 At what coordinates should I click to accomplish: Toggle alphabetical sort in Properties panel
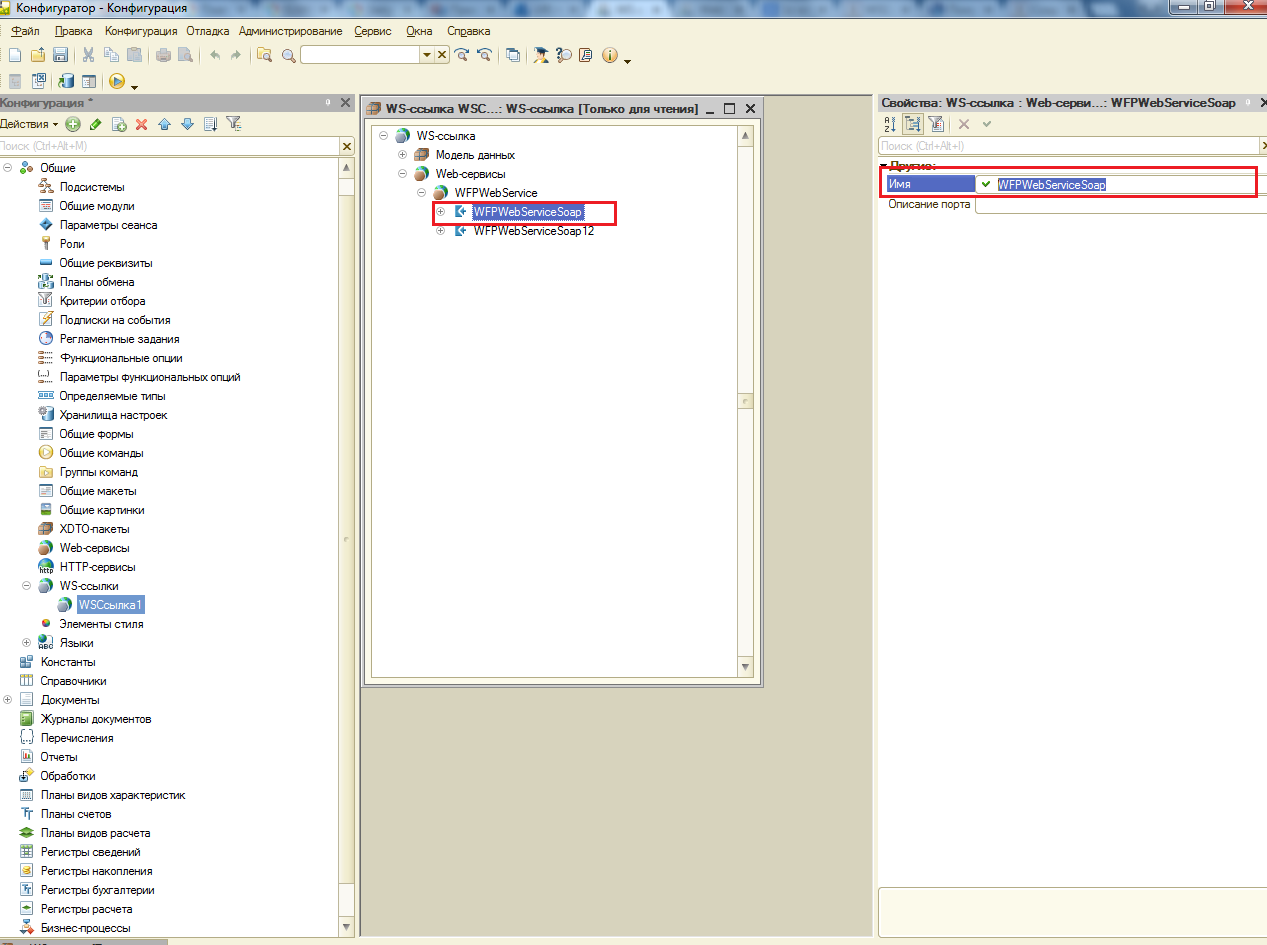click(890, 124)
